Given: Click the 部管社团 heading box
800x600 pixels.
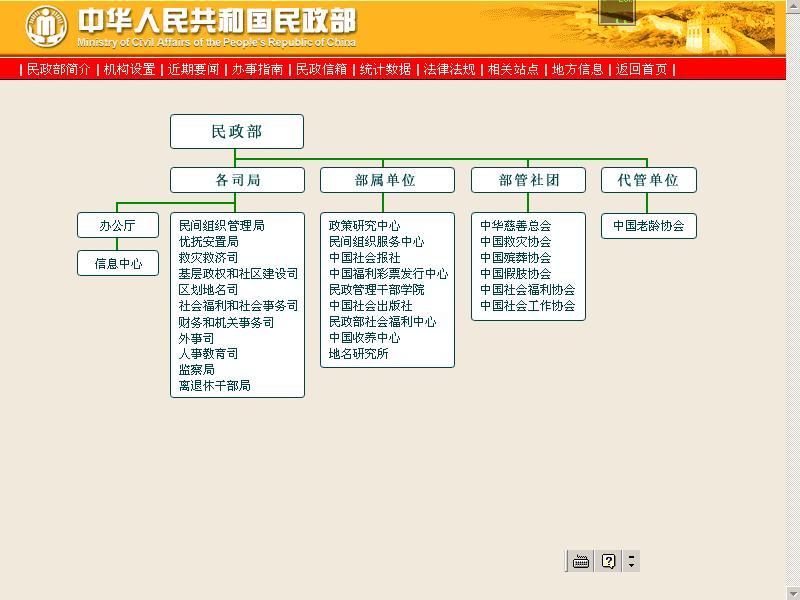Looking at the screenshot, I should (528, 180).
